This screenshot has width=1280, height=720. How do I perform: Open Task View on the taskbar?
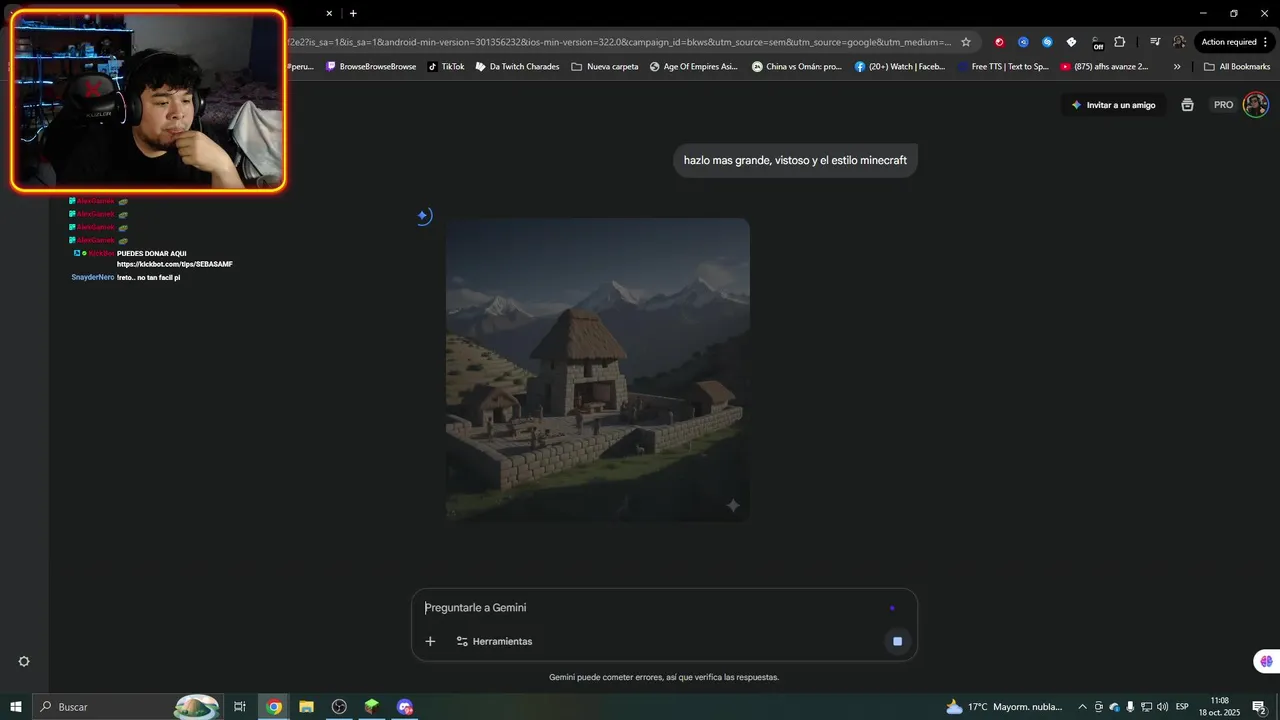pos(240,707)
